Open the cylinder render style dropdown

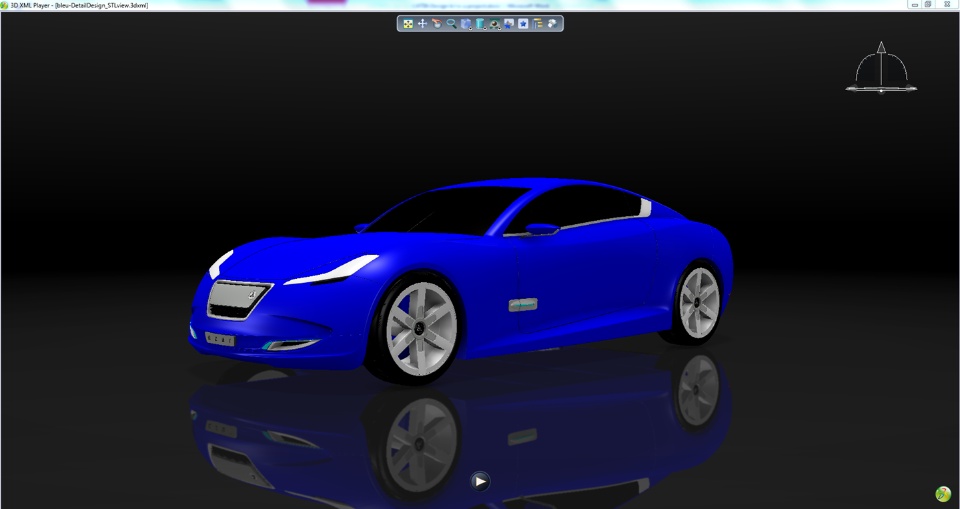pos(481,24)
